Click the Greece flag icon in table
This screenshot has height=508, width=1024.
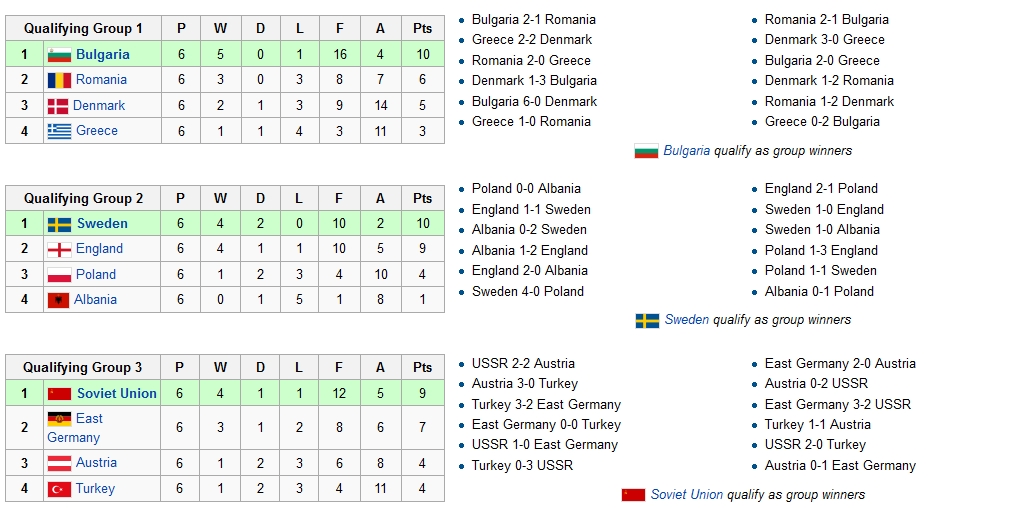pos(59,131)
